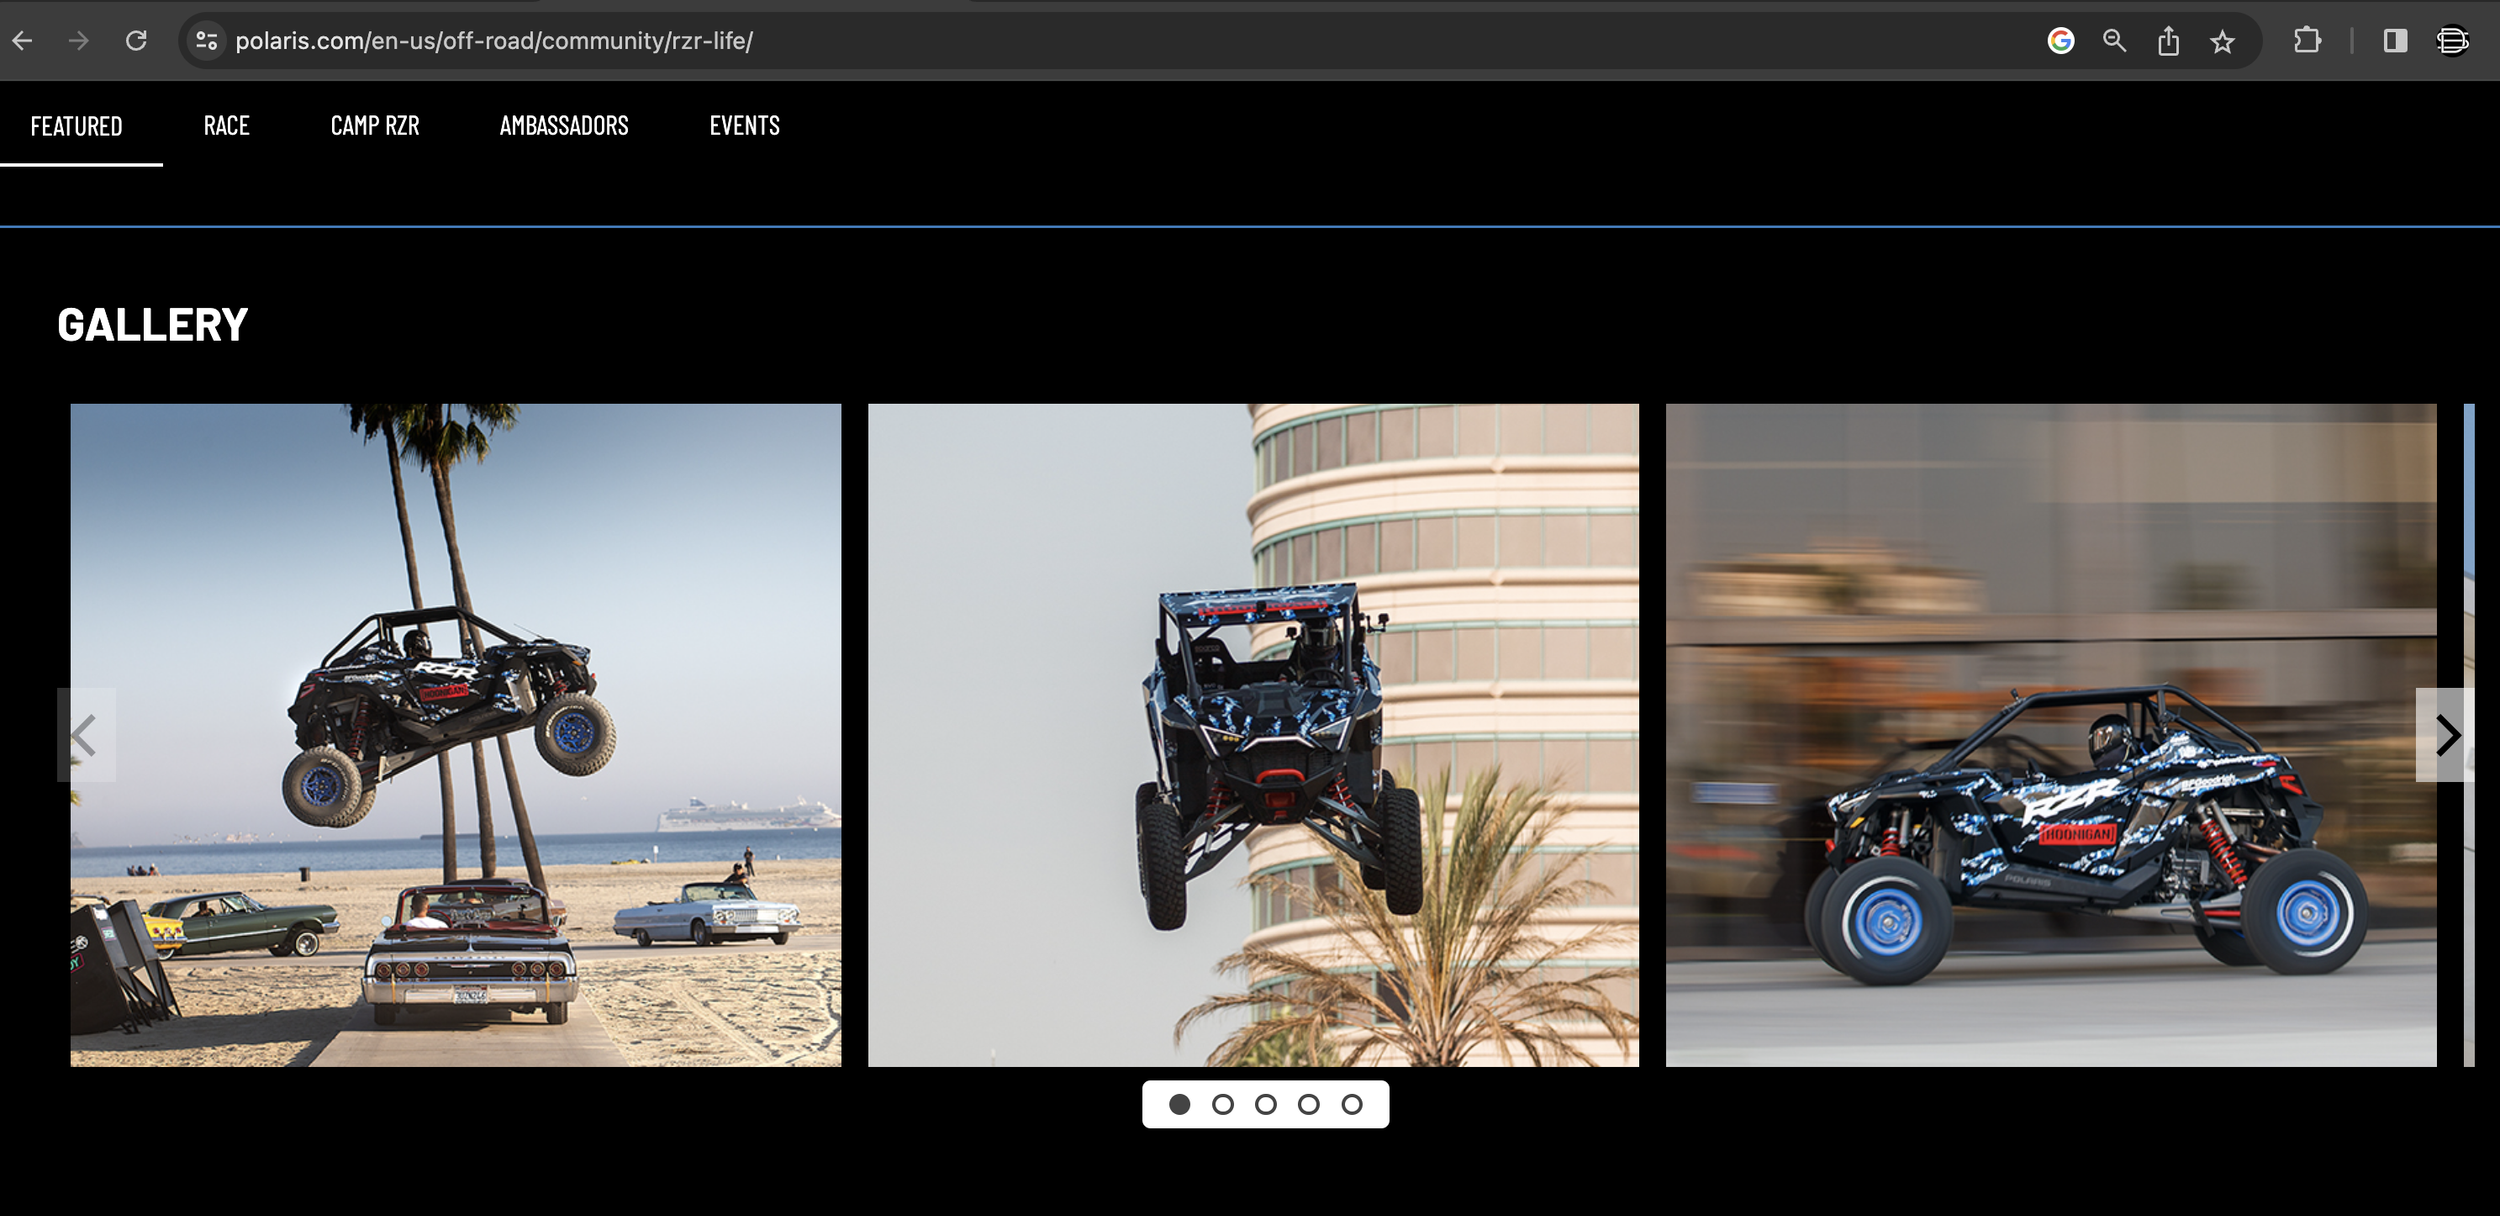
Task: Go to the AMBASSADORS tab
Action: coord(564,126)
